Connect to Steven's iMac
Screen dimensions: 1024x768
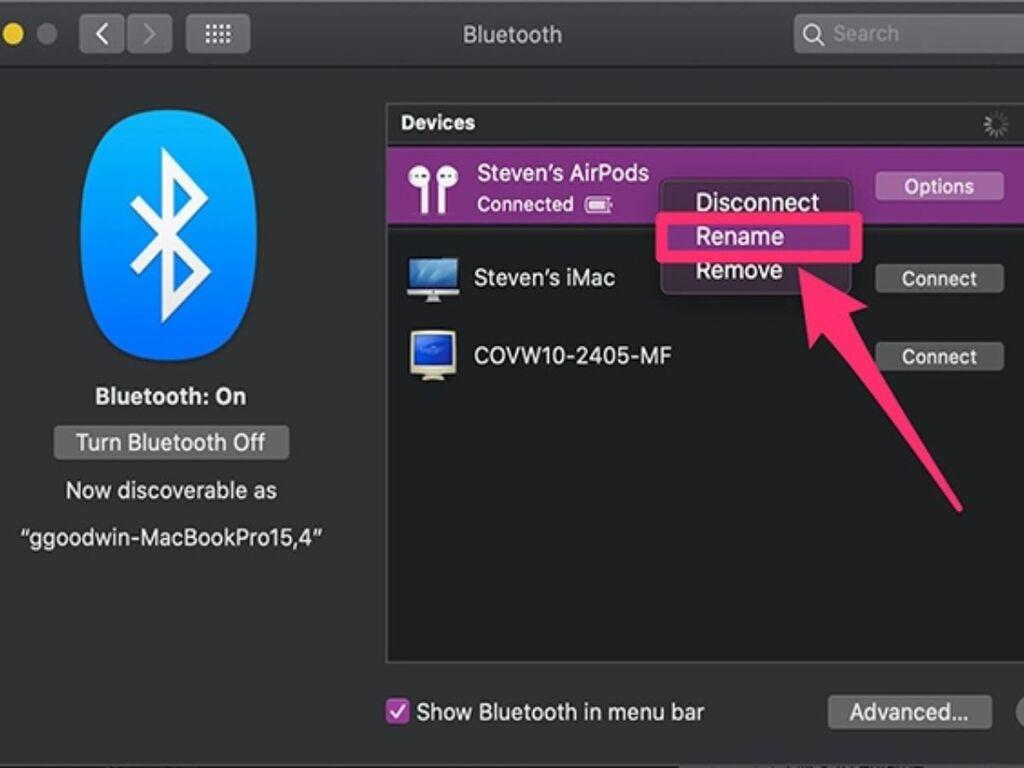tap(938, 278)
